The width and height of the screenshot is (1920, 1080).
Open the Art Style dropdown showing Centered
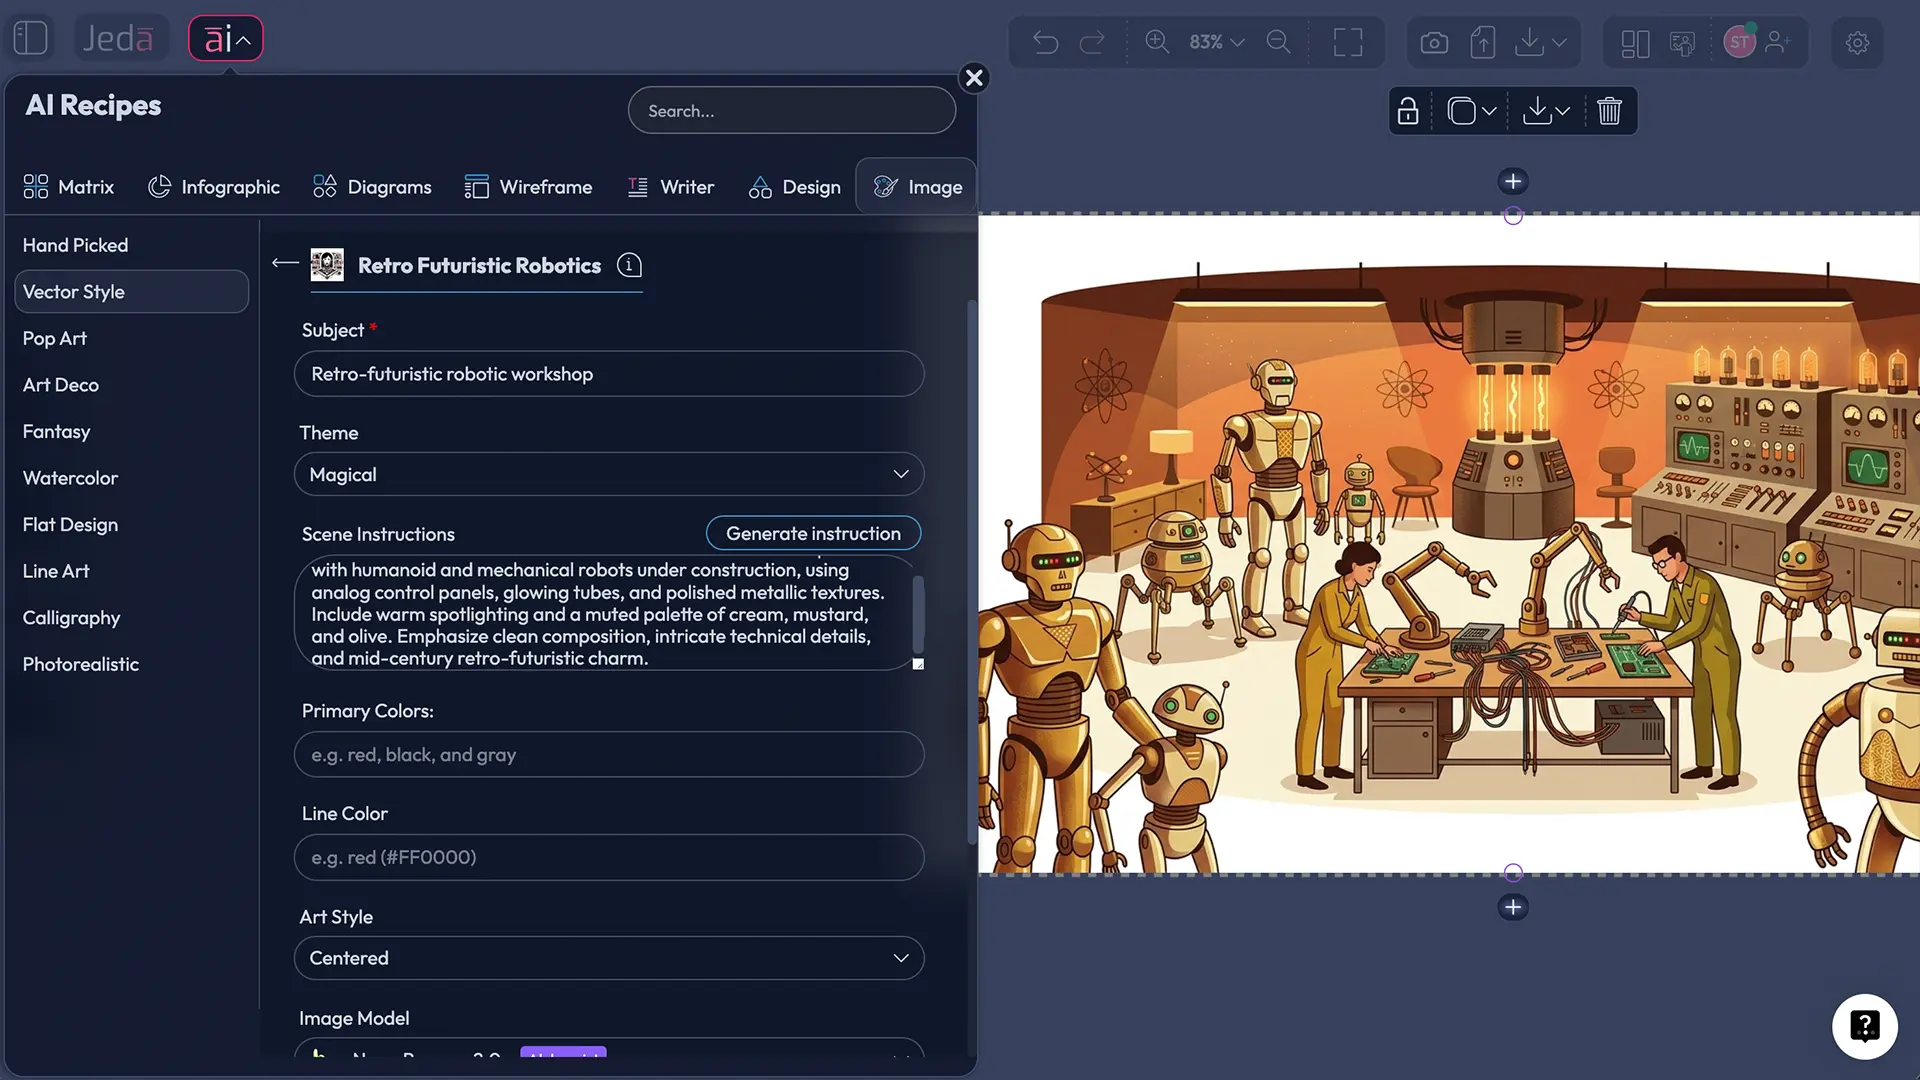(x=608, y=958)
